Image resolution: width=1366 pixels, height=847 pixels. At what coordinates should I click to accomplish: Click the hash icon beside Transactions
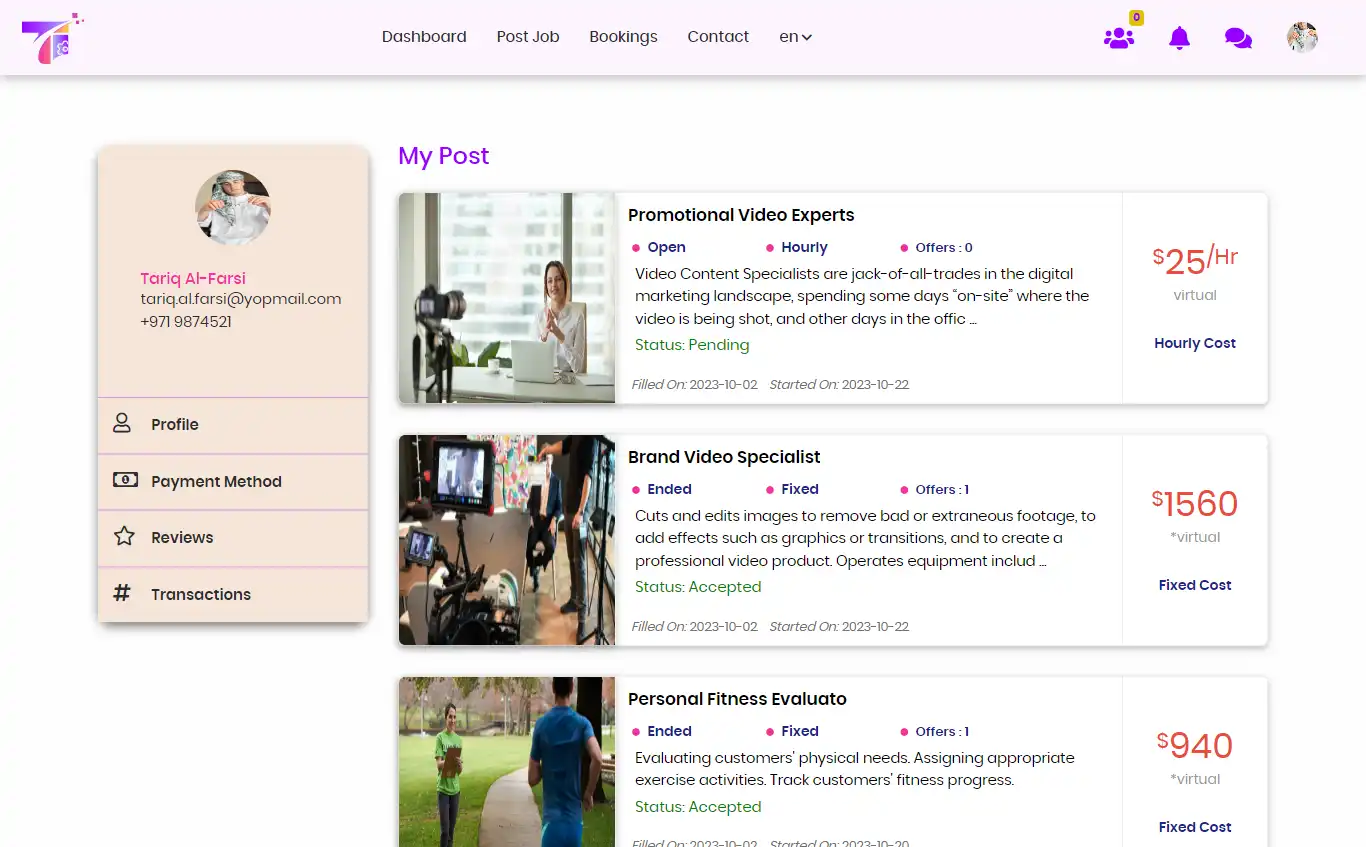[x=121, y=593]
